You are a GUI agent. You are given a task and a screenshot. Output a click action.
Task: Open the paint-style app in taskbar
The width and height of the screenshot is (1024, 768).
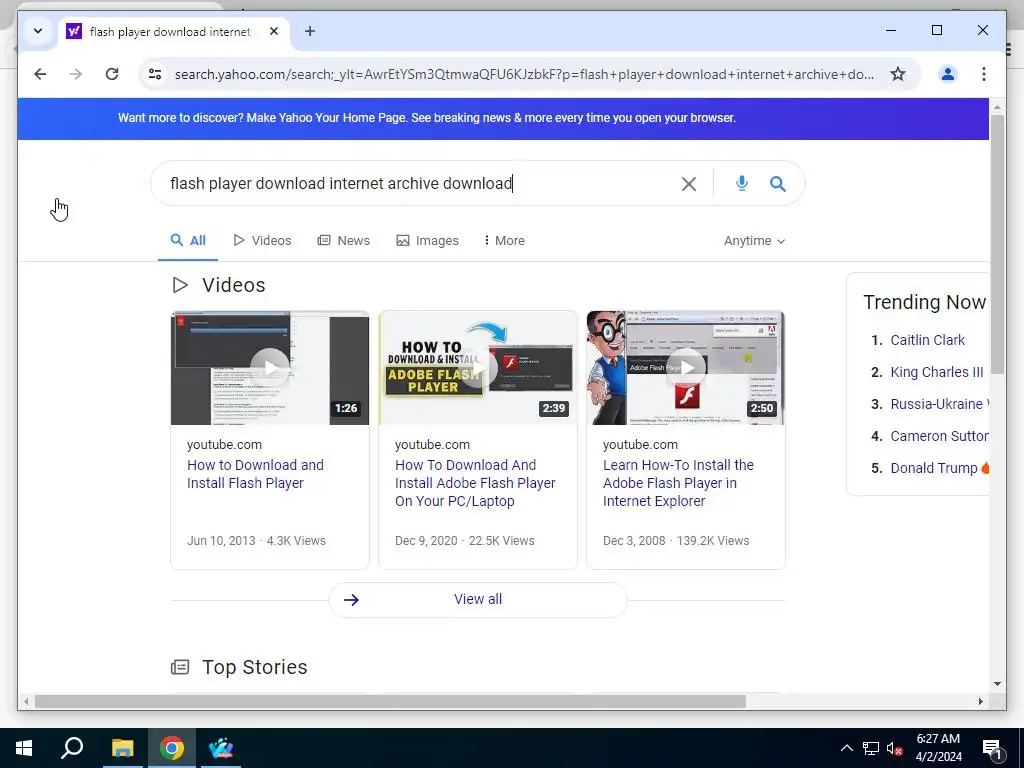click(221, 748)
